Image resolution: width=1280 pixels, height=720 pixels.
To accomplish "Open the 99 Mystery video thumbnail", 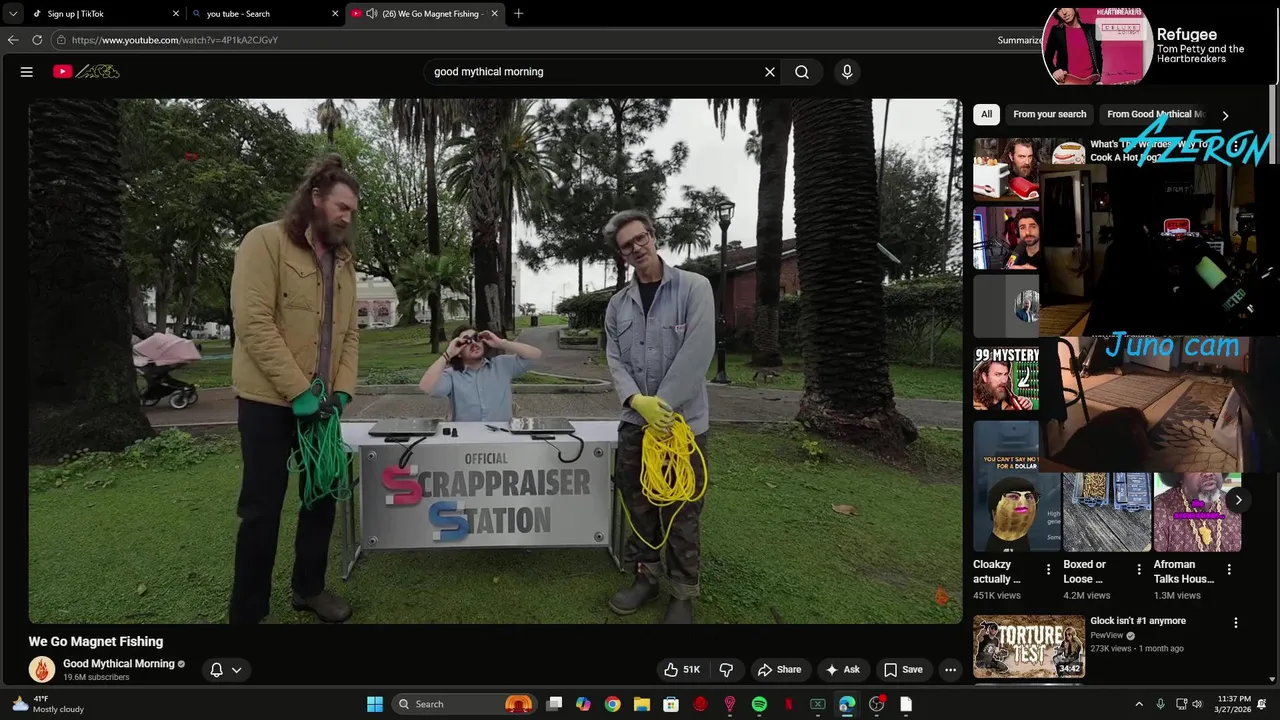I will pos(1007,379).
